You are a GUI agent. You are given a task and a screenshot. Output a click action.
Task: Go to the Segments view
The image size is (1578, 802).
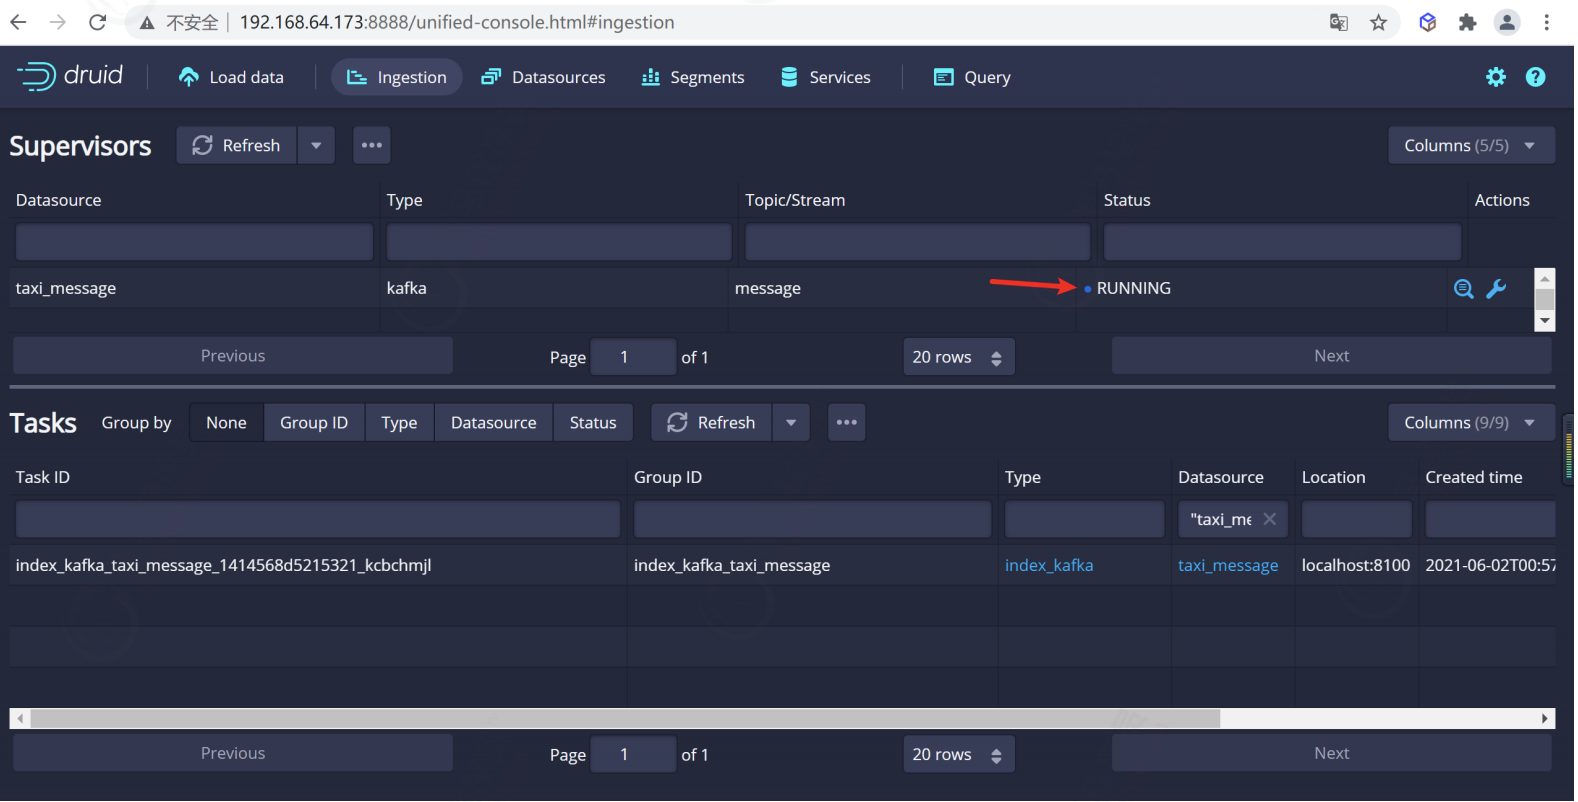tap(693, 77)
